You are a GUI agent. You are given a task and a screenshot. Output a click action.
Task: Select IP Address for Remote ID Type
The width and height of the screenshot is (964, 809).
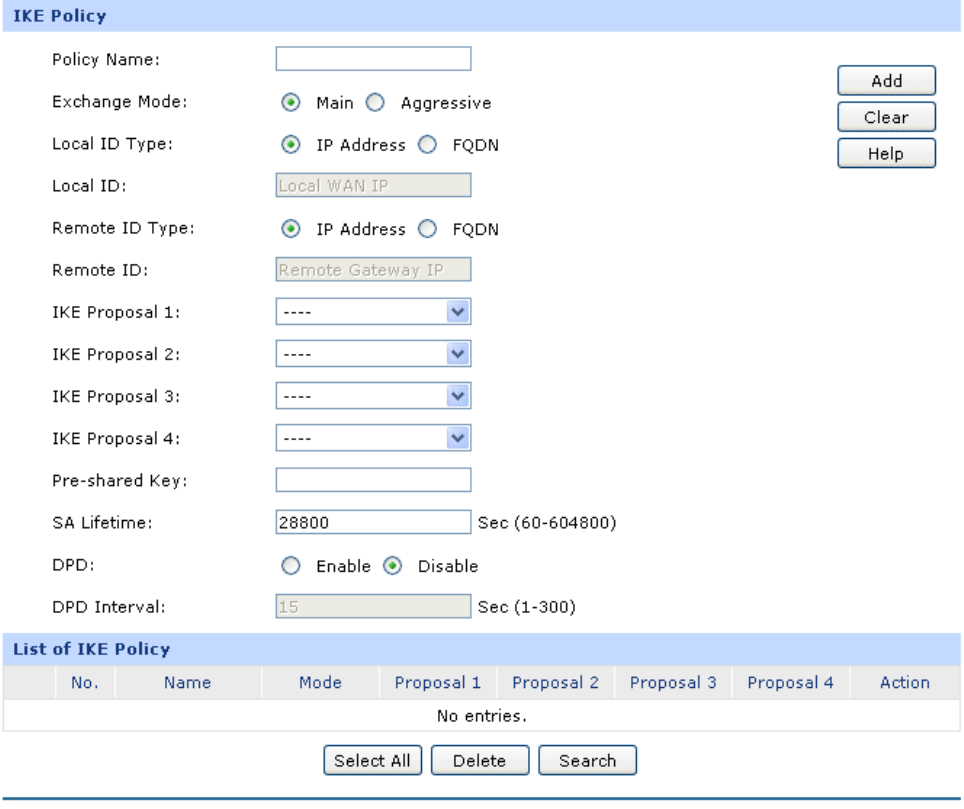click(x=291, y=229)
